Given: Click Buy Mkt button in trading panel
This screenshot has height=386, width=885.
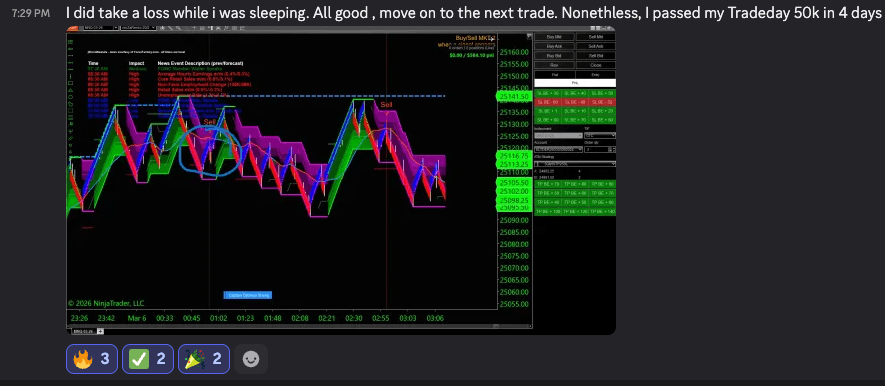Looking at the screenshot, I should 554,37.
